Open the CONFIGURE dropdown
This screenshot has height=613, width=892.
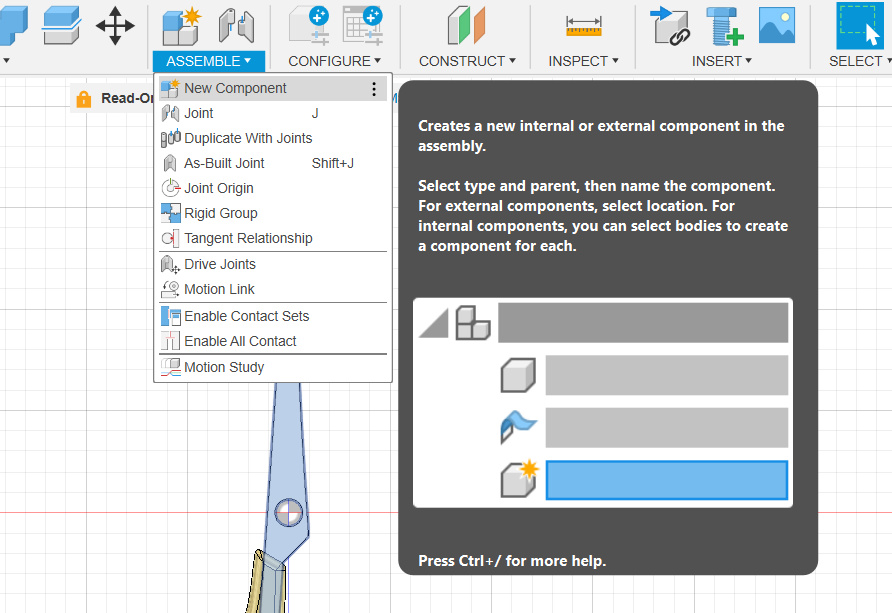[x=334, y=61]
